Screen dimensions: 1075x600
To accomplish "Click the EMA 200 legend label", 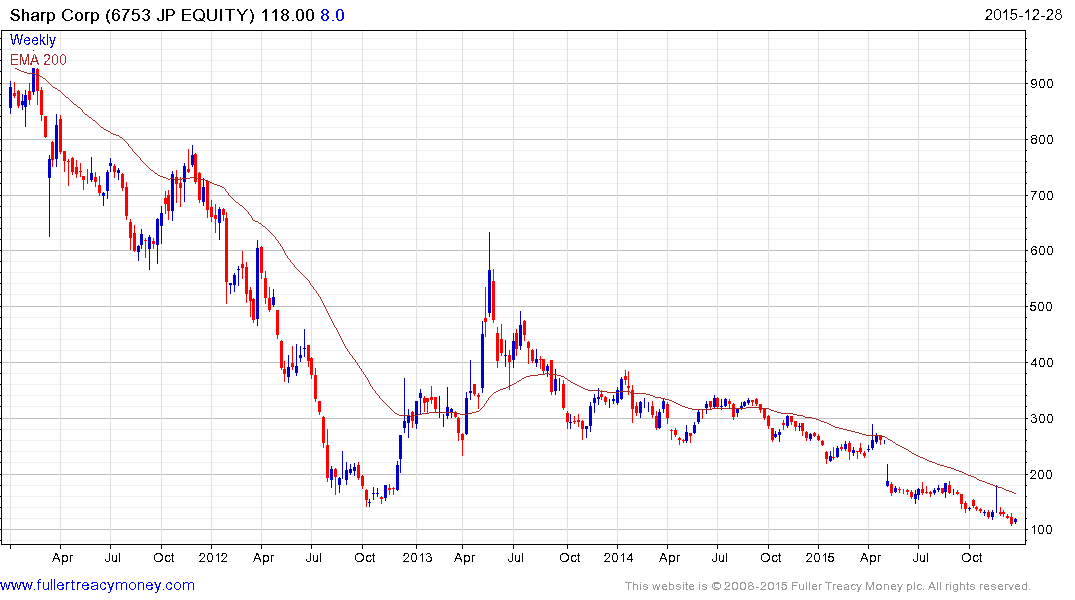I will click(x=38, y=60).
